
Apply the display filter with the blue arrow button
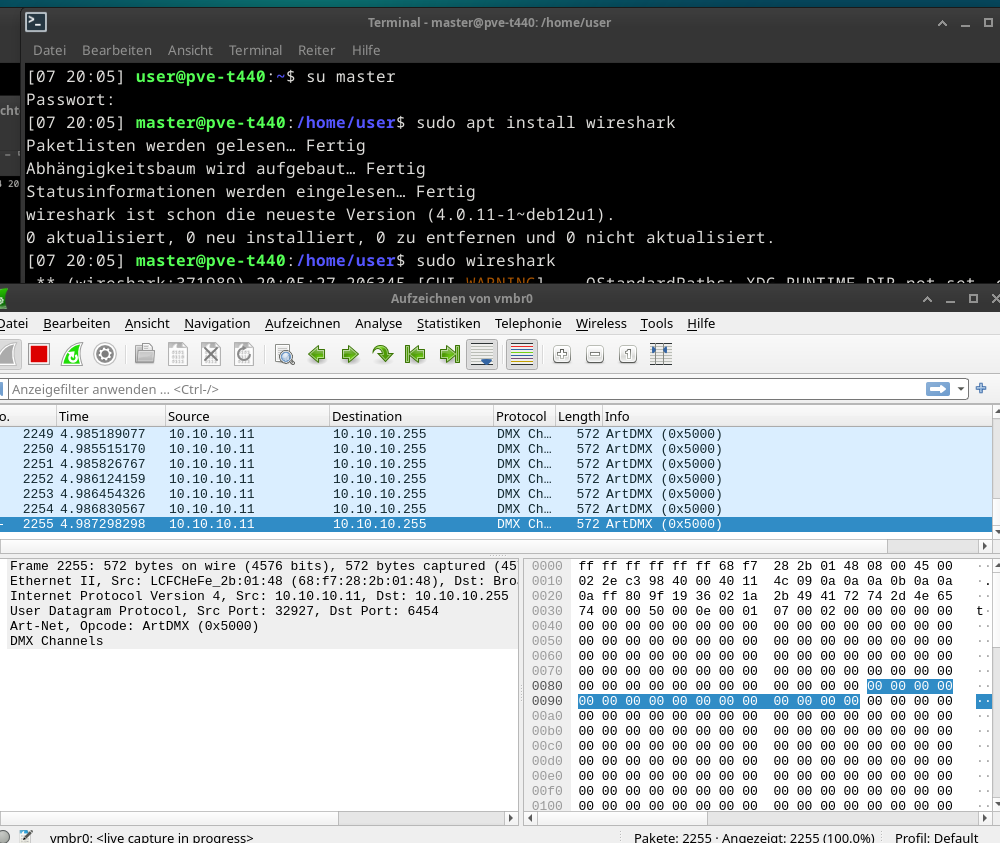click(x=937, y=389)
